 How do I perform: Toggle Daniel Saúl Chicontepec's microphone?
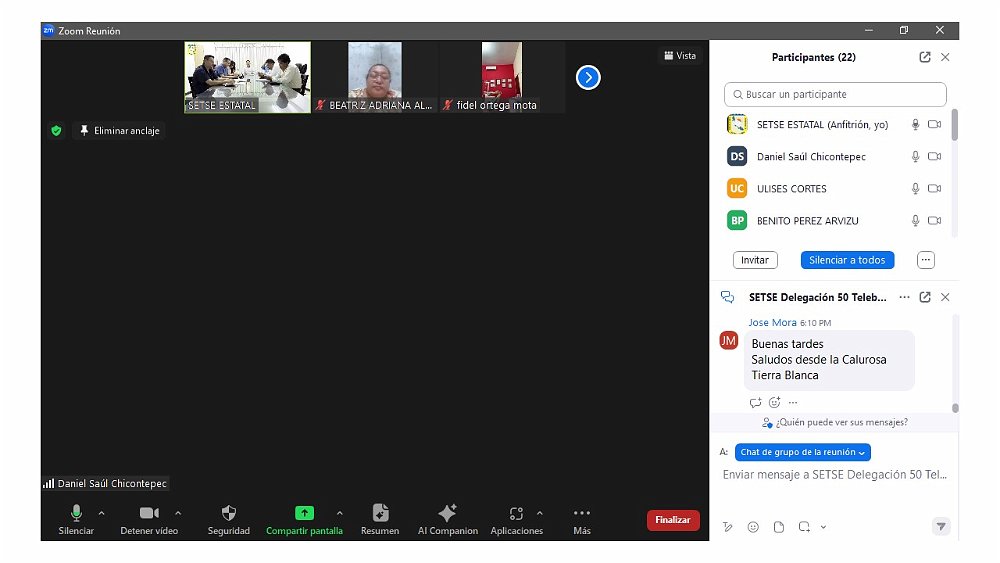point(915,157)
